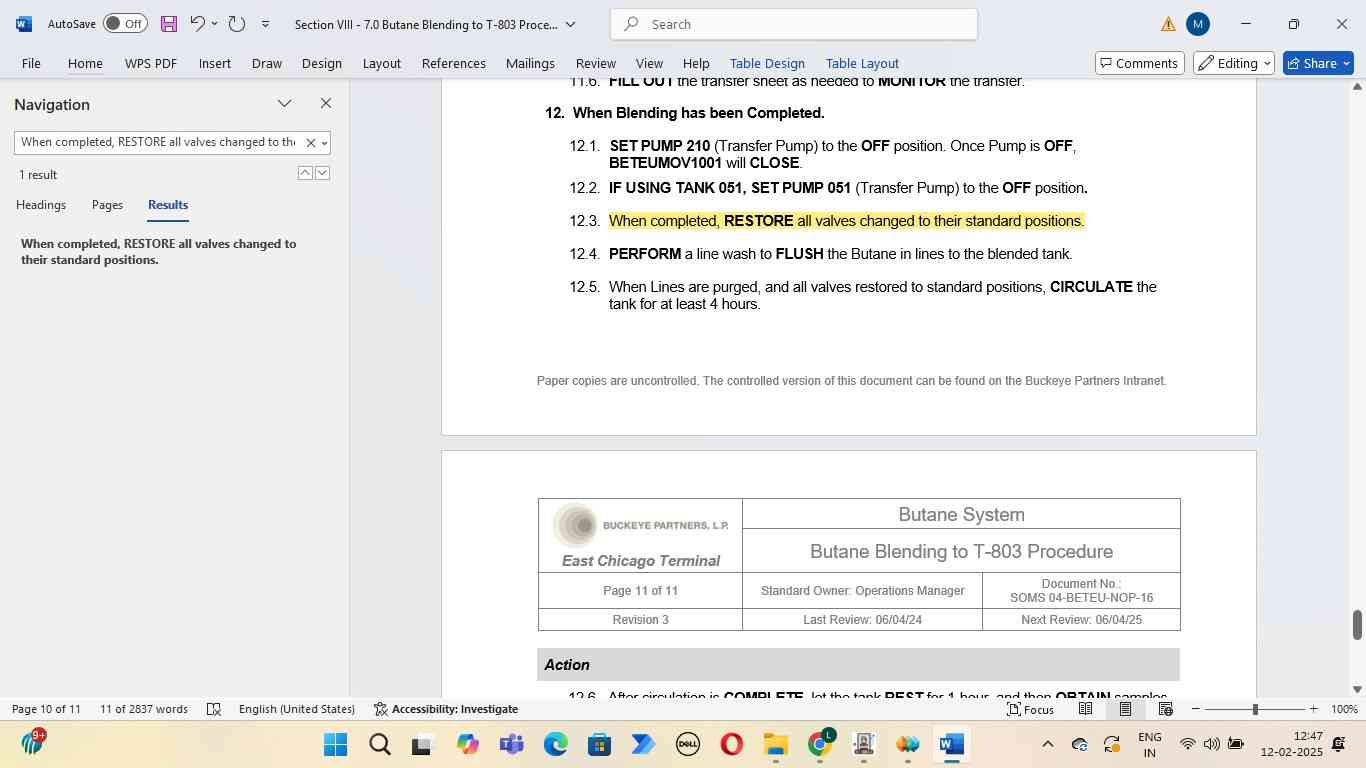The image size is (1366, 768).
Task: Click the Navigation search text field
Action: pyautogui.click(x=158, y=142)
